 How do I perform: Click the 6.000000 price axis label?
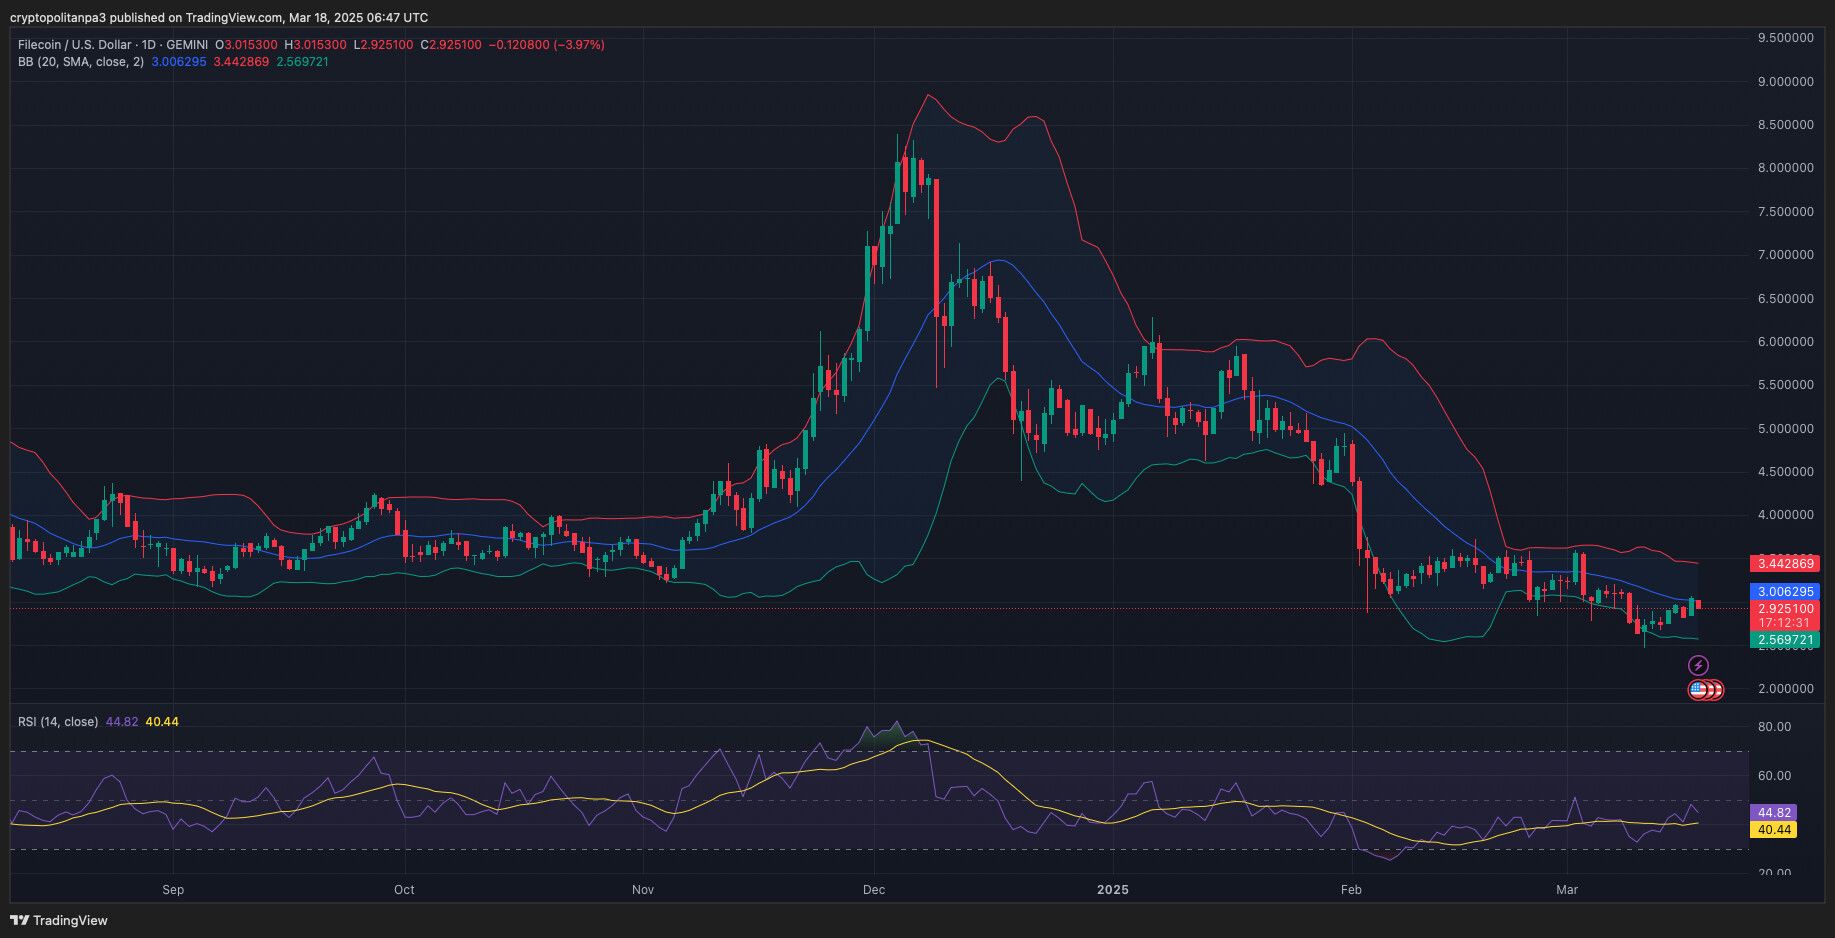click(1786, 342)
